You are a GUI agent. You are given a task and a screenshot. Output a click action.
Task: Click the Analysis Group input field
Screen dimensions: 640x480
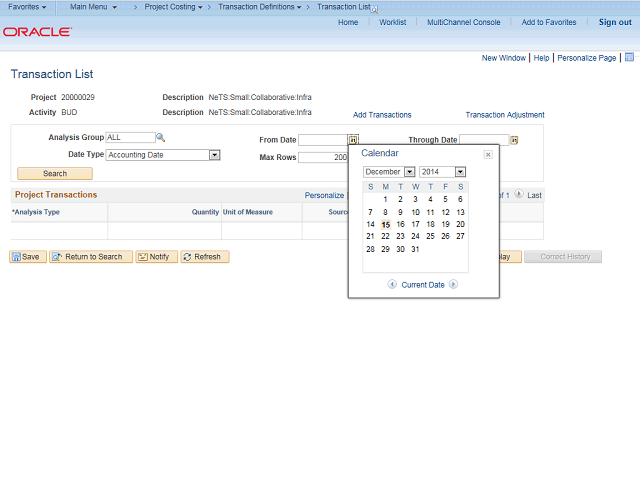(x=130, y=138)
